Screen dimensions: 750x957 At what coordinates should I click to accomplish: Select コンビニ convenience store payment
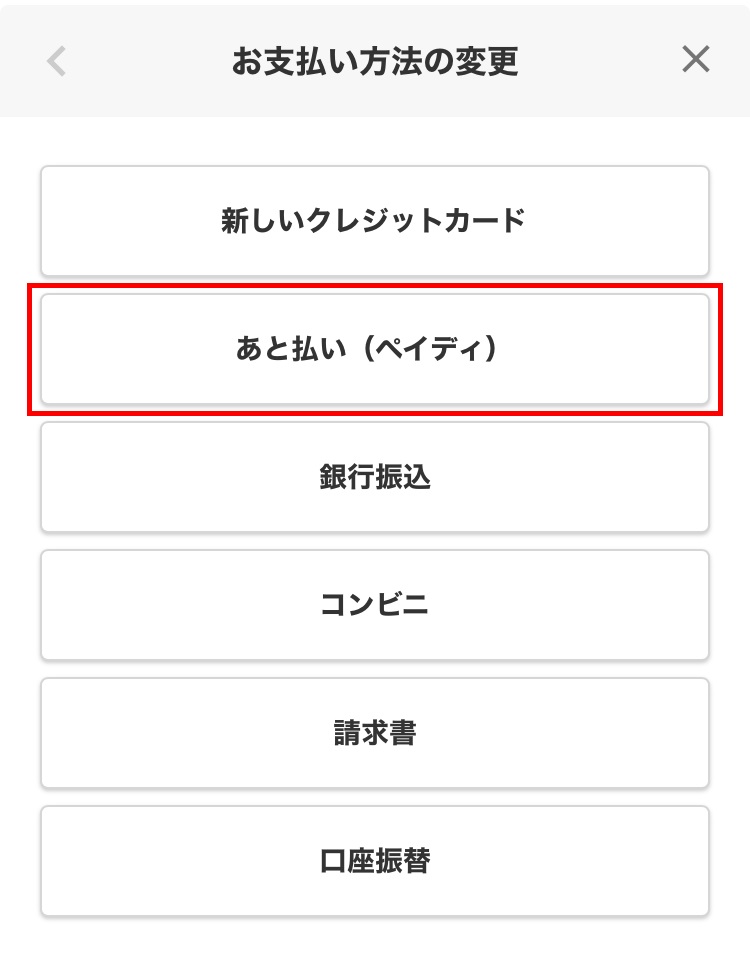(375, 605)
